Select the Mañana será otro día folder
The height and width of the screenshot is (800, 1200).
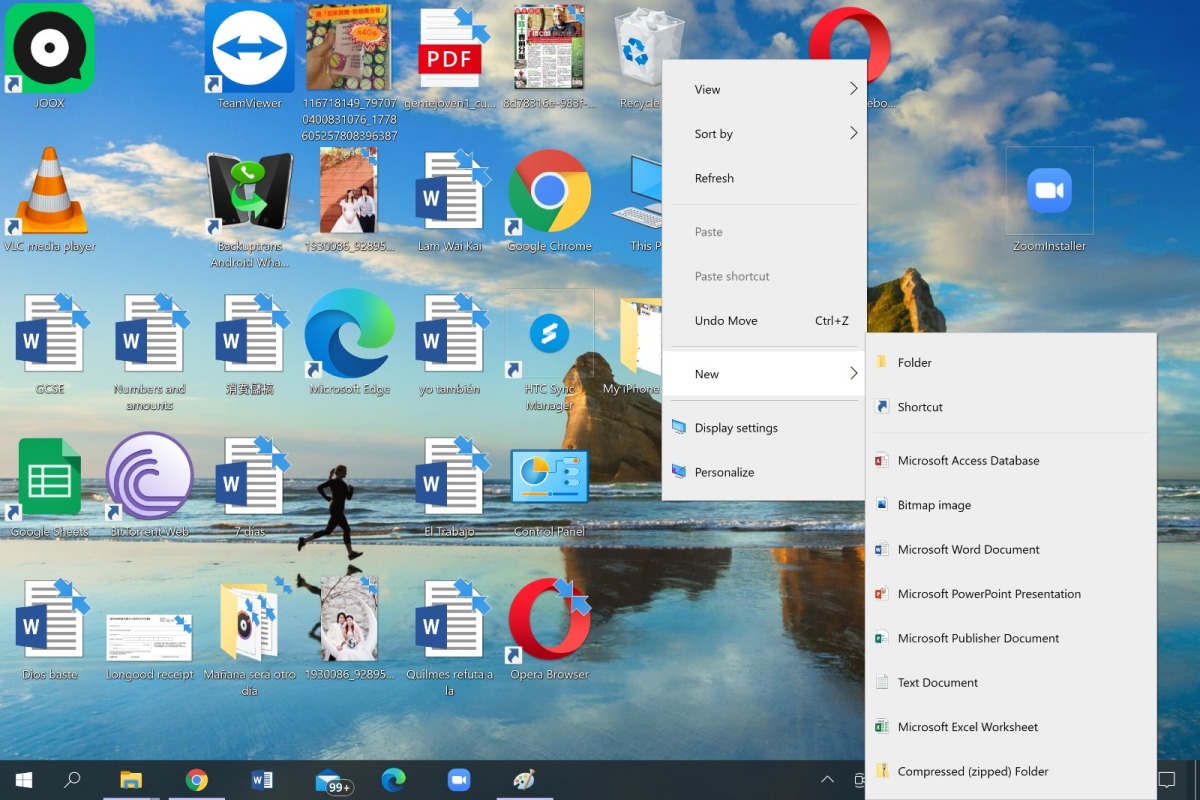(250, 637)
